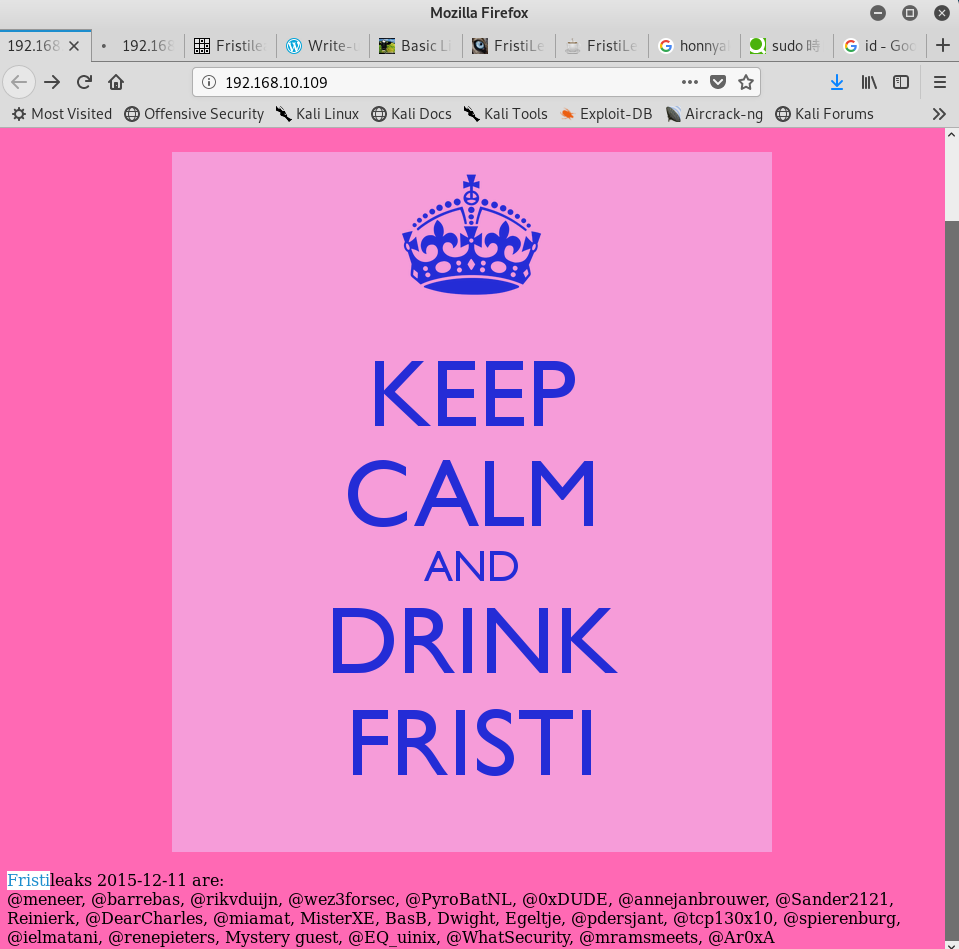Switch to second 192.168 tab
Screen dimensions: 959x949
point(138,46)
